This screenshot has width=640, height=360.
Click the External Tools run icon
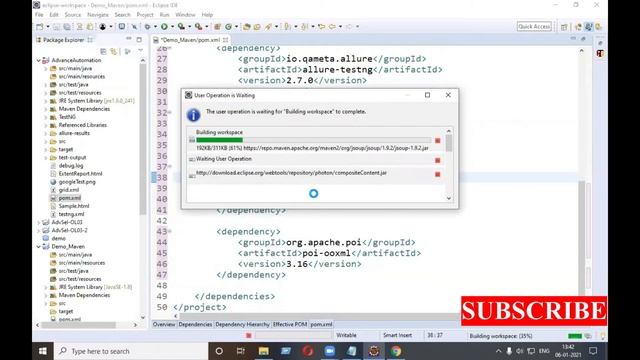click(198, 27)
